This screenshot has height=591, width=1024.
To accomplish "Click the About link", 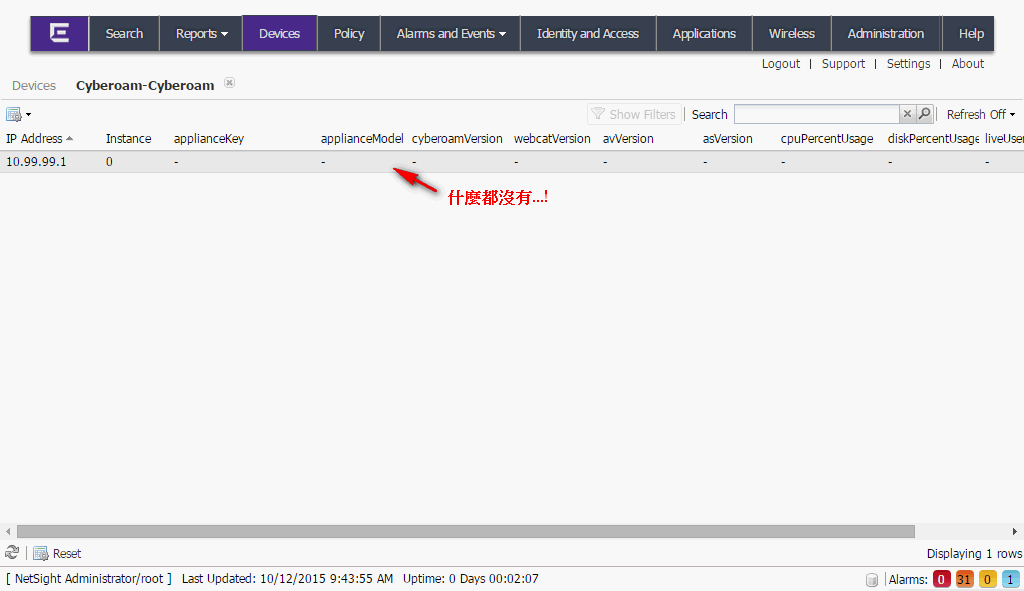I will 967,63.
